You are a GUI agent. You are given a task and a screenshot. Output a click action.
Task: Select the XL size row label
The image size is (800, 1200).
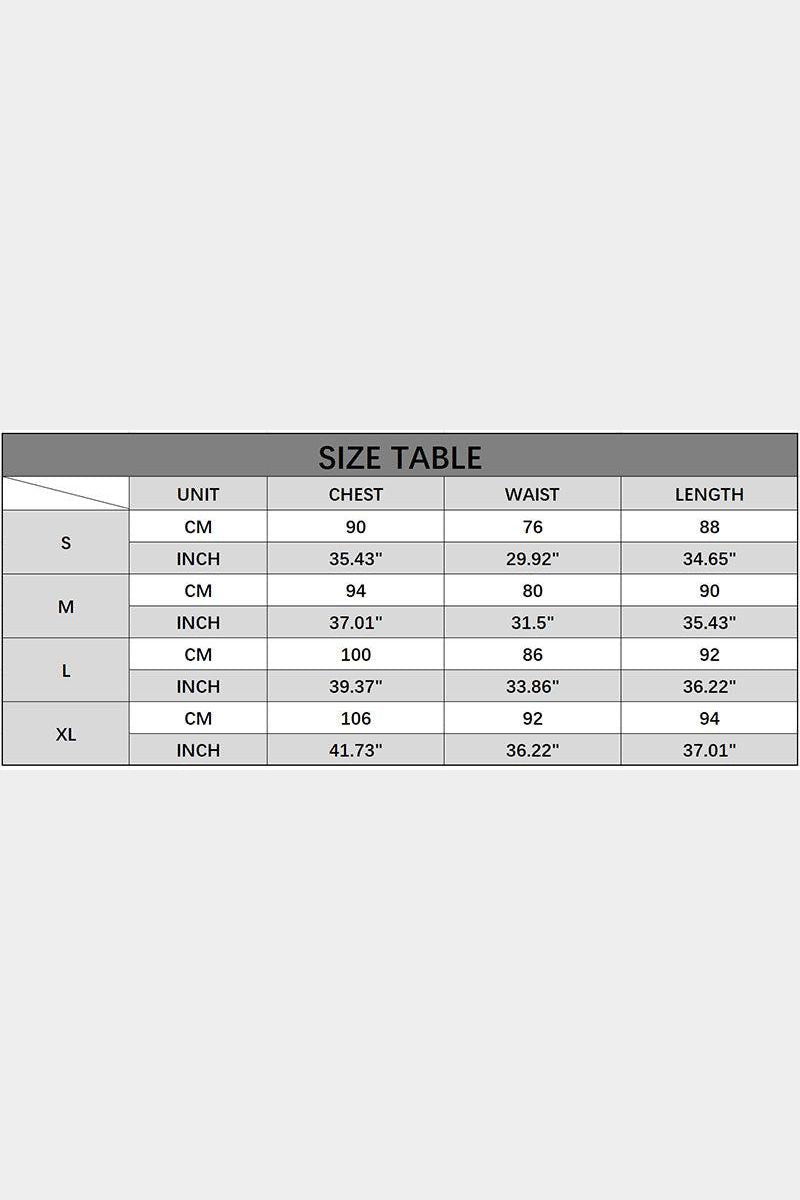pyautogui.click(x=66, y=734)
